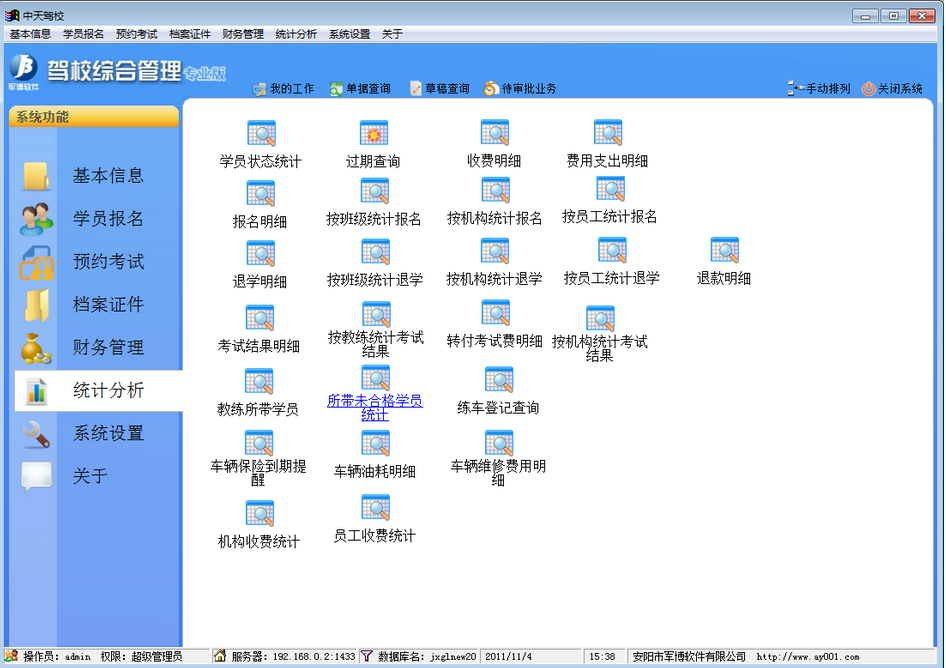Open 基本信息 menu in menu bar
This screenshot has height=668, width=946.
(x=30, y=34)
